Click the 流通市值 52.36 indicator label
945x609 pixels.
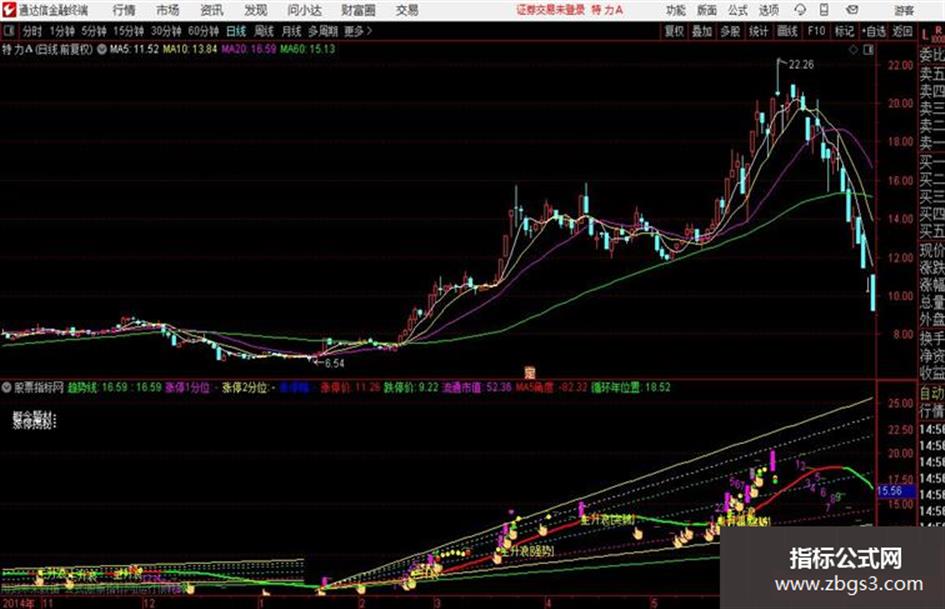477,388
